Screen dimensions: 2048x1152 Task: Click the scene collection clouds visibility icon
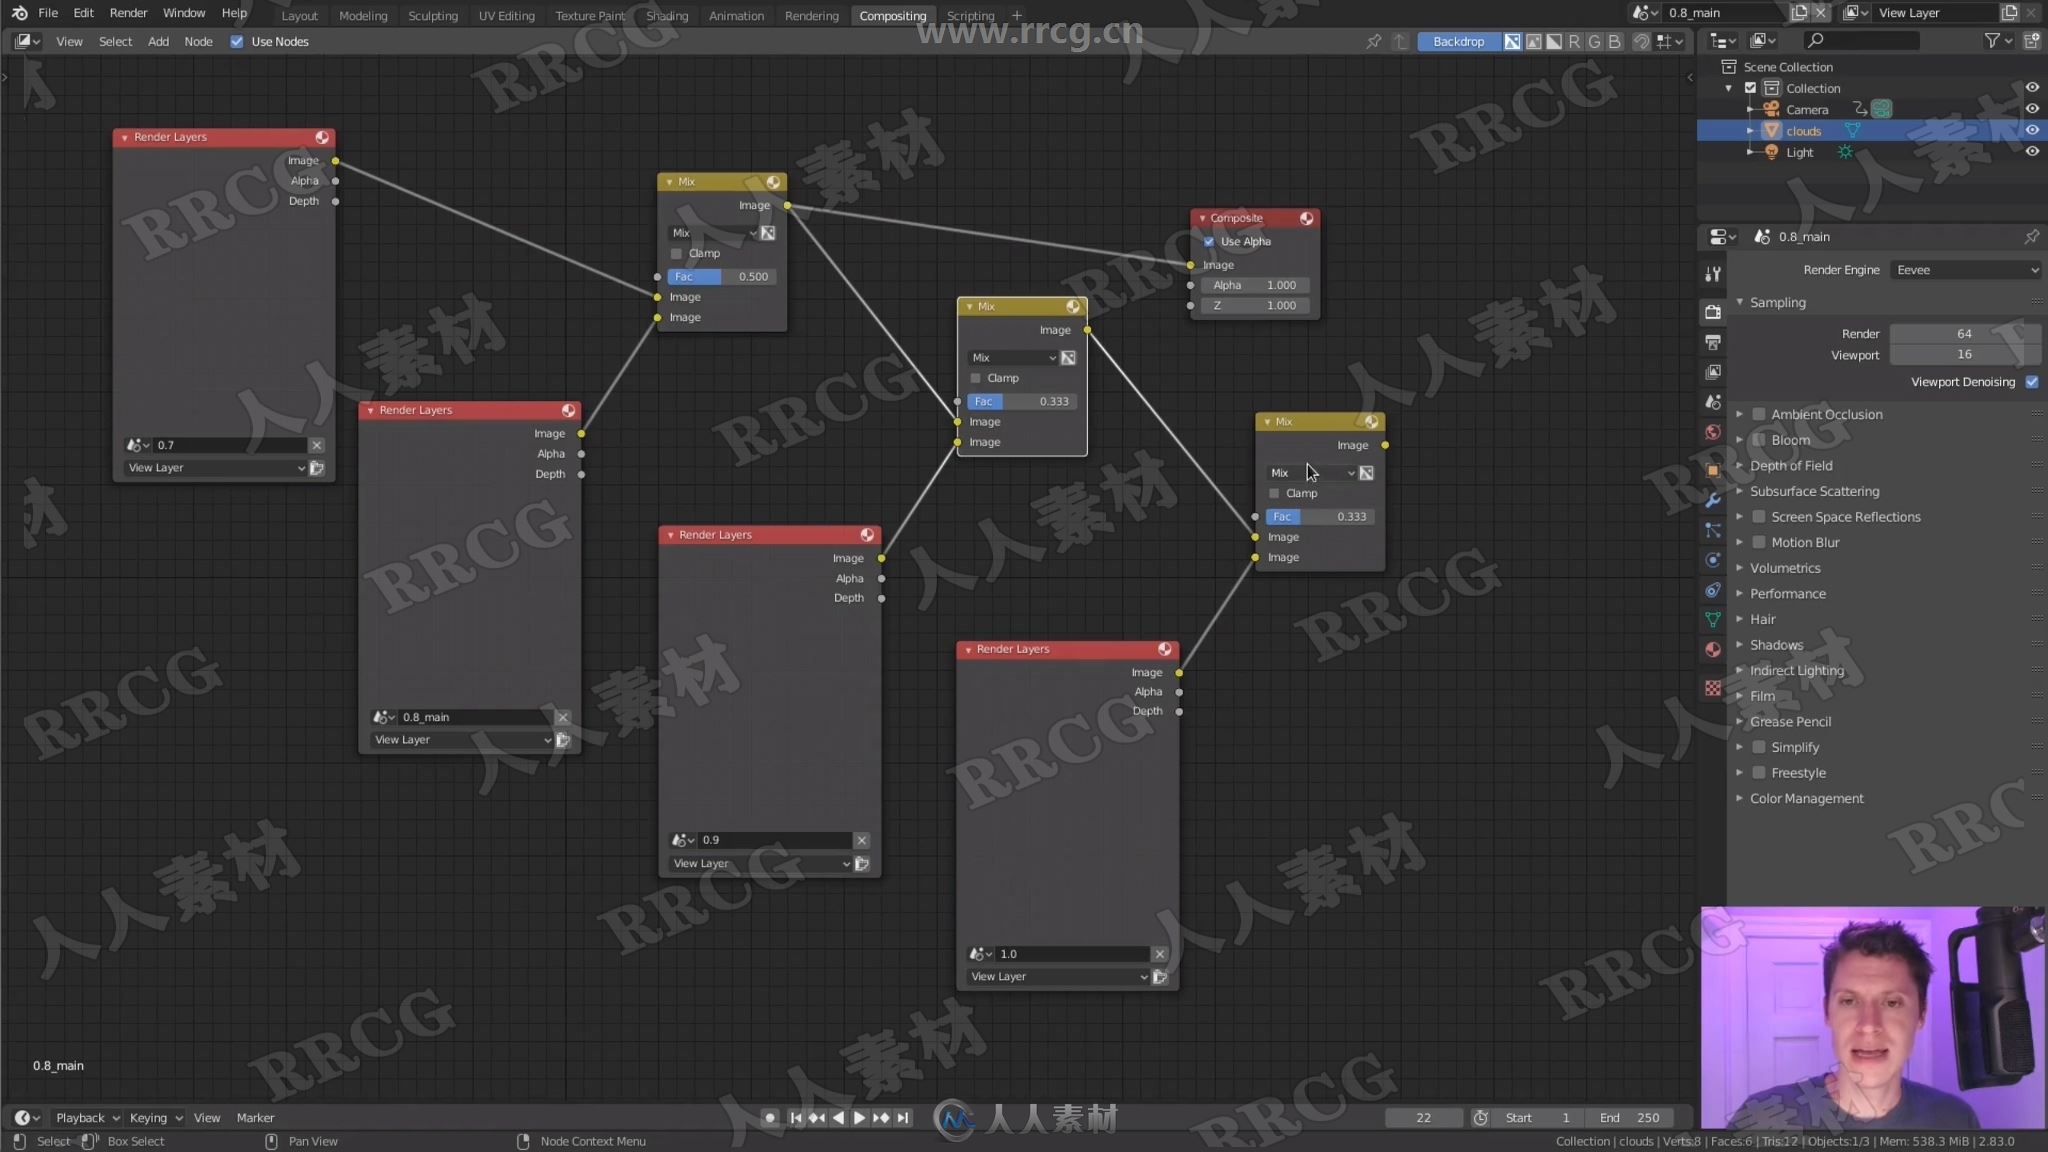tap(2033, 129)
